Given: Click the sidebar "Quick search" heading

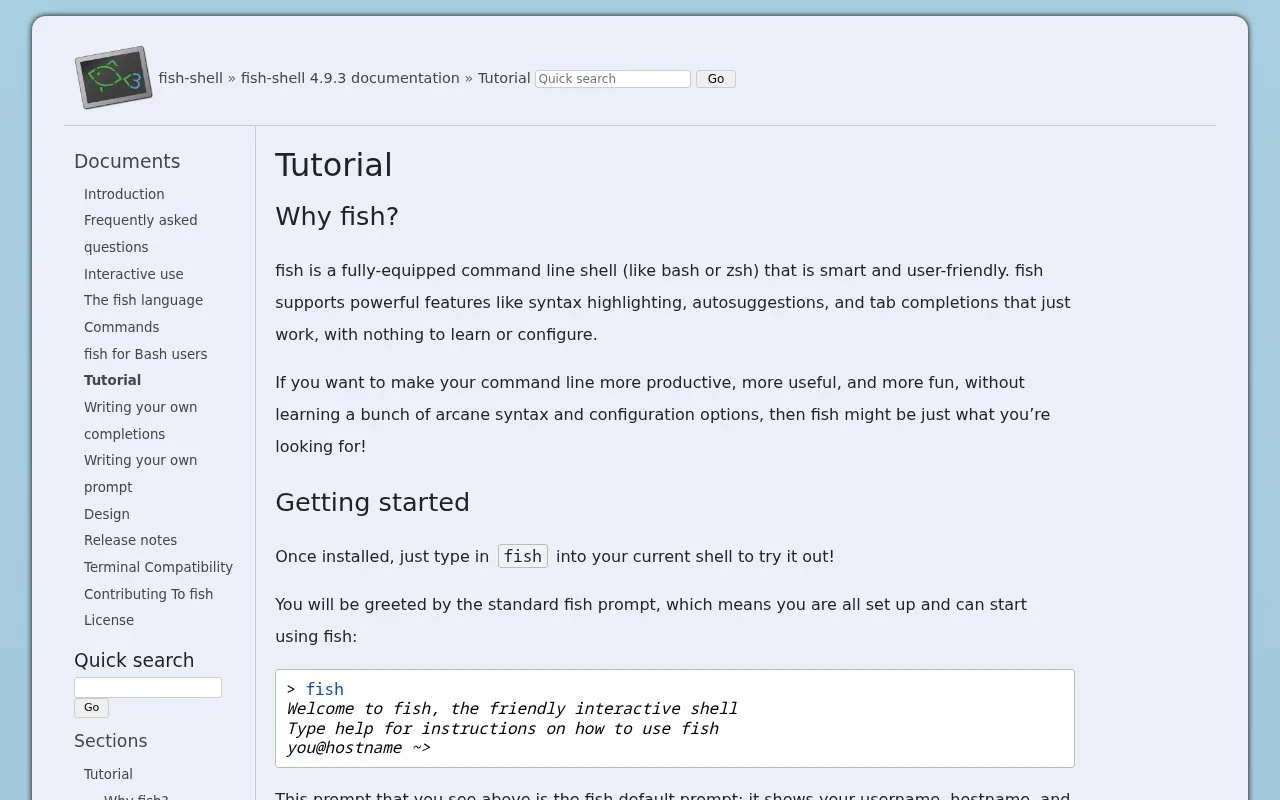Looking at the screenshot, I should pyautogui.click(x=134, y=660).
